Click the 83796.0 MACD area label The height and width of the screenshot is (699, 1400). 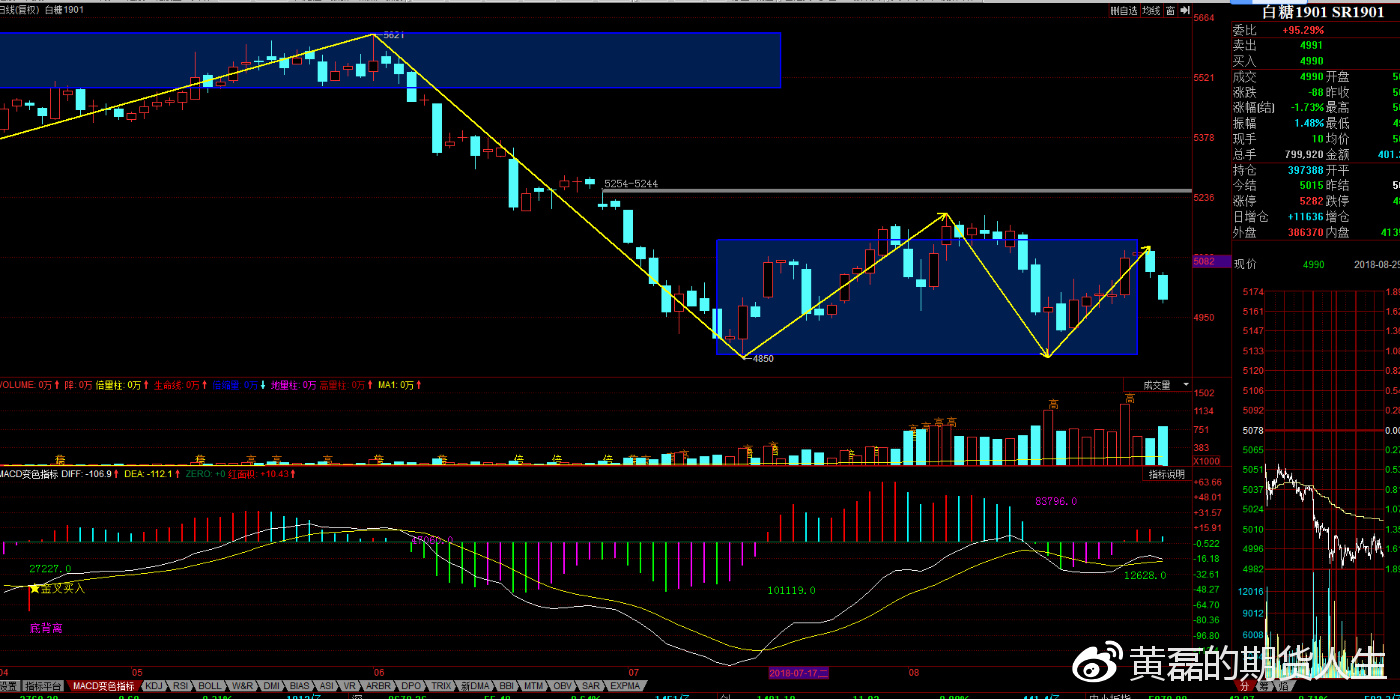pyautogui.click(x=1056, y=502)
